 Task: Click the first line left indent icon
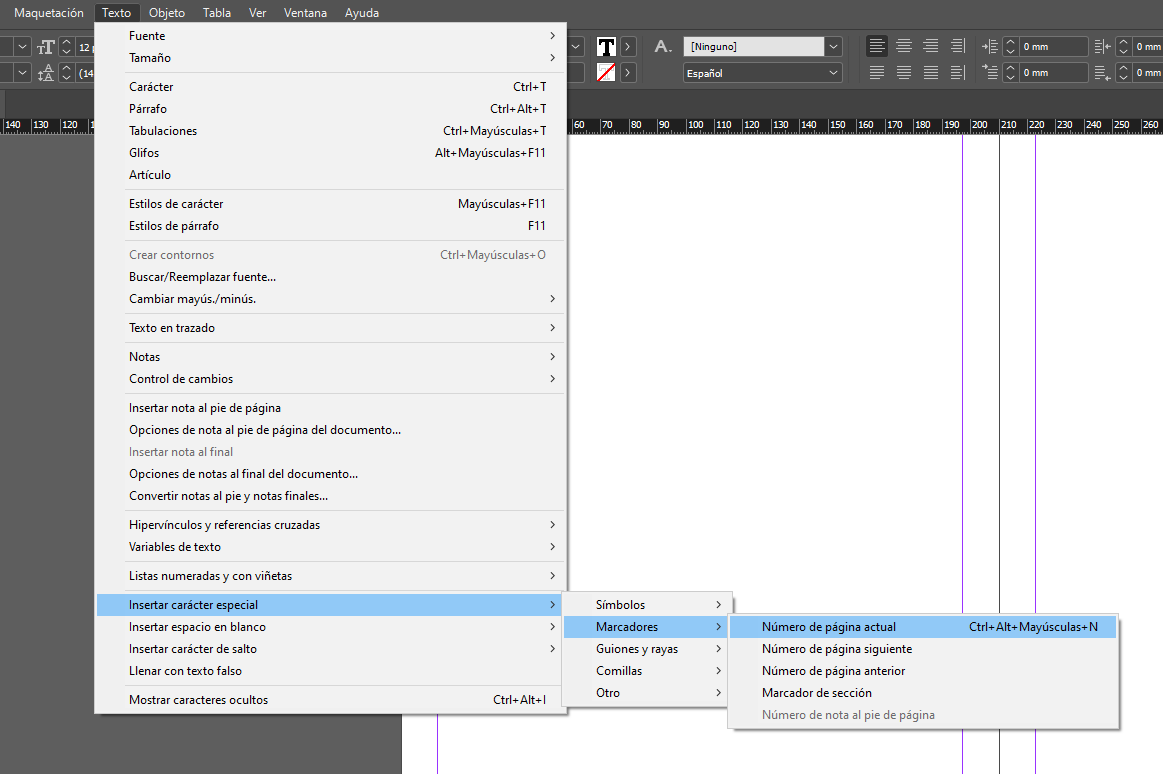click(x=990, y=73)
